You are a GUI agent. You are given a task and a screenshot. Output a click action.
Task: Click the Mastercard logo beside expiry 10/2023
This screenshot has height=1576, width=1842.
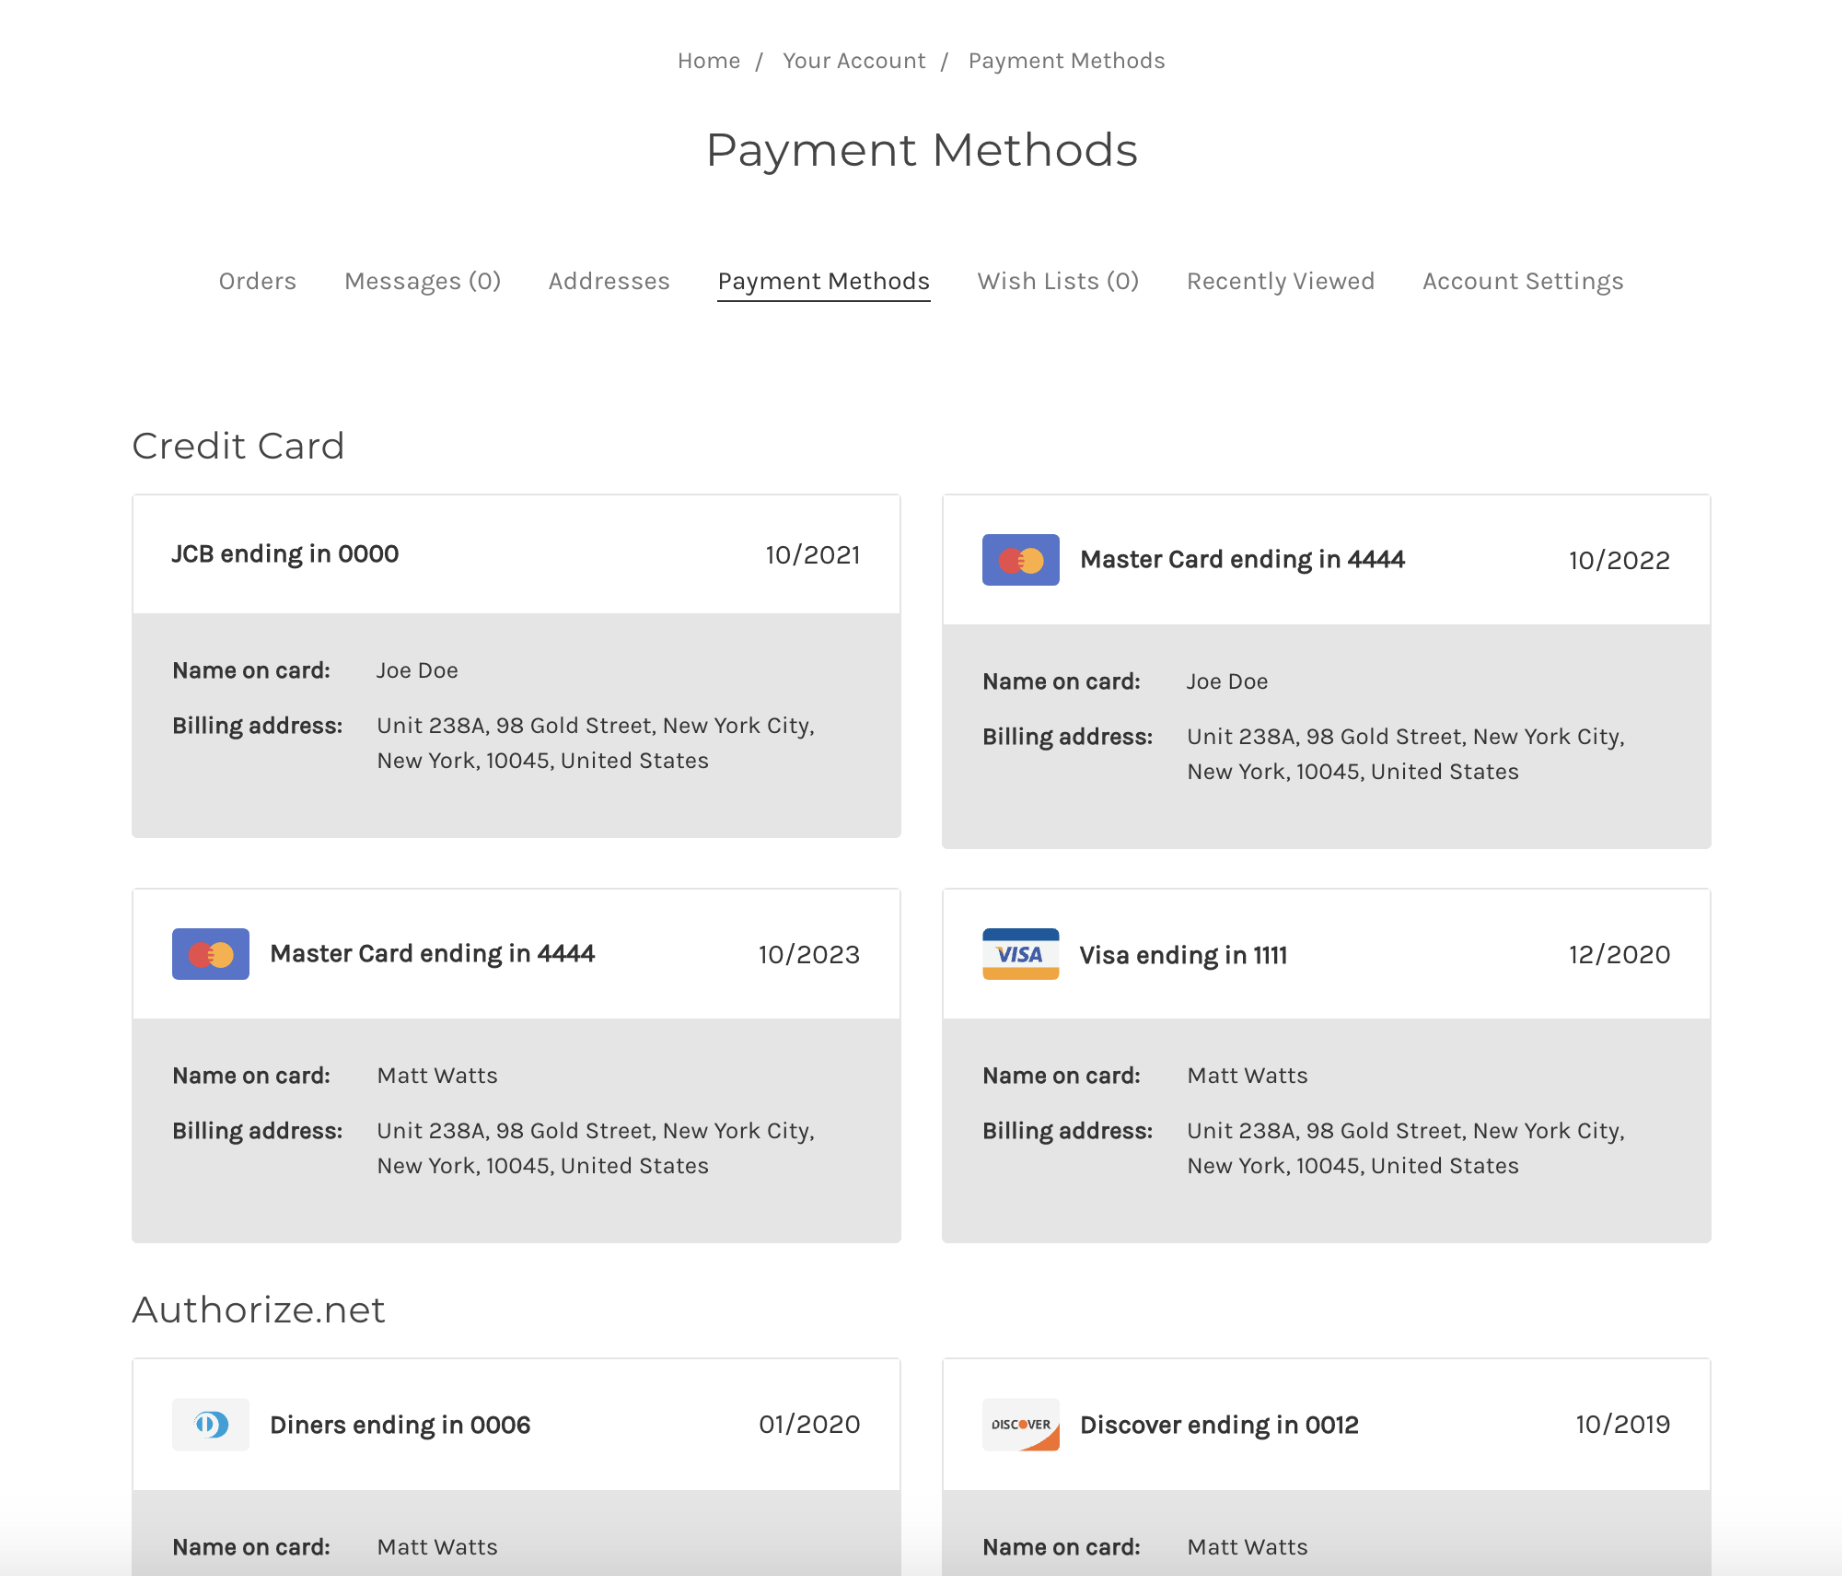(210, 954)
